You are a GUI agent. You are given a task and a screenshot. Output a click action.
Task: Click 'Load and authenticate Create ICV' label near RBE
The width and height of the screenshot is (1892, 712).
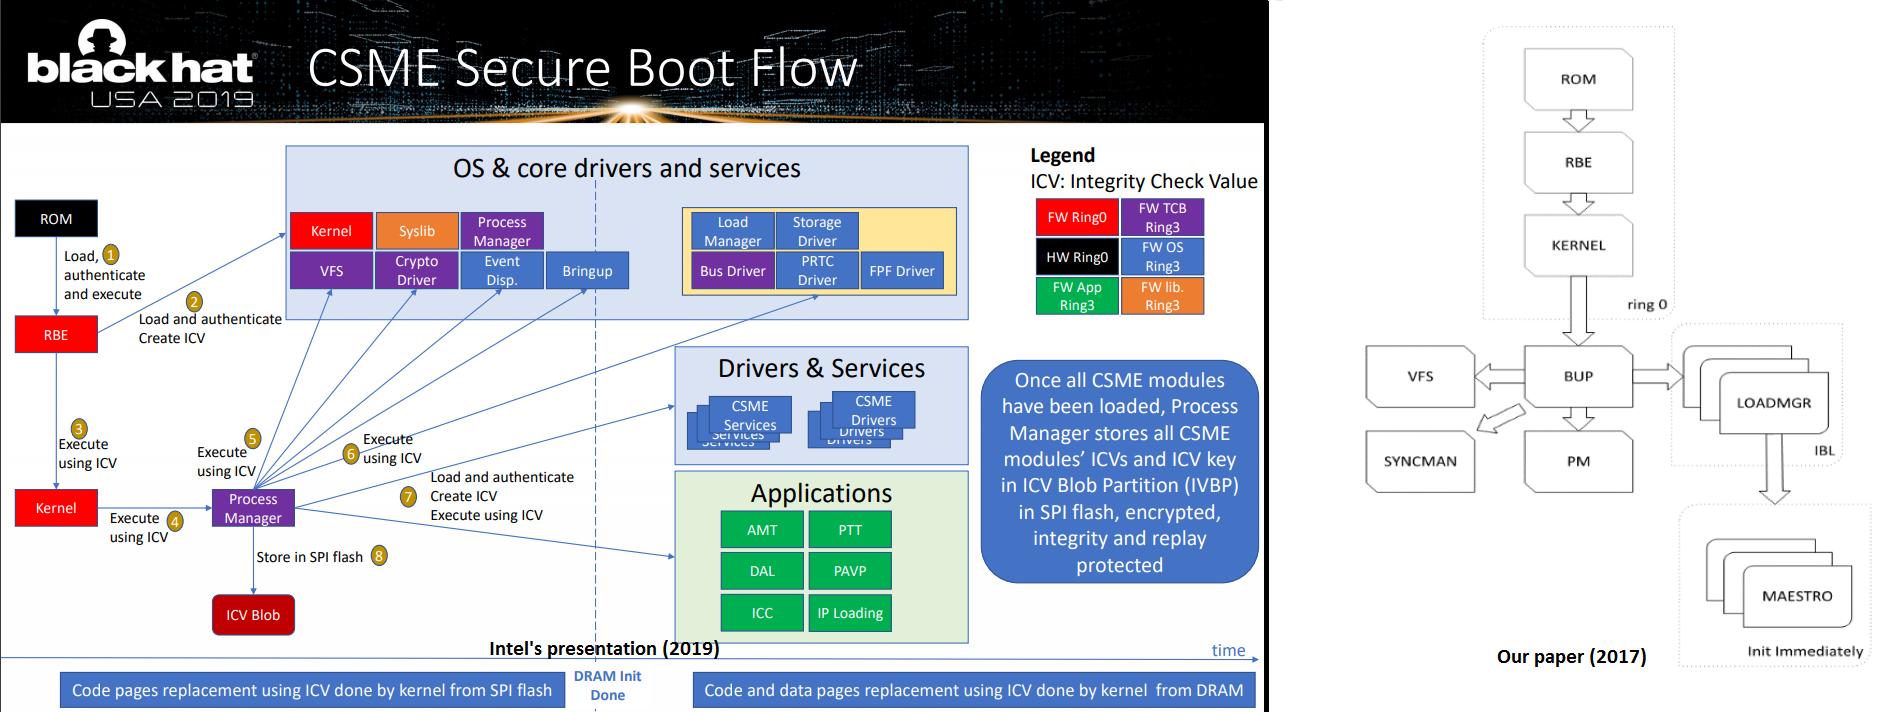point(210,328)
